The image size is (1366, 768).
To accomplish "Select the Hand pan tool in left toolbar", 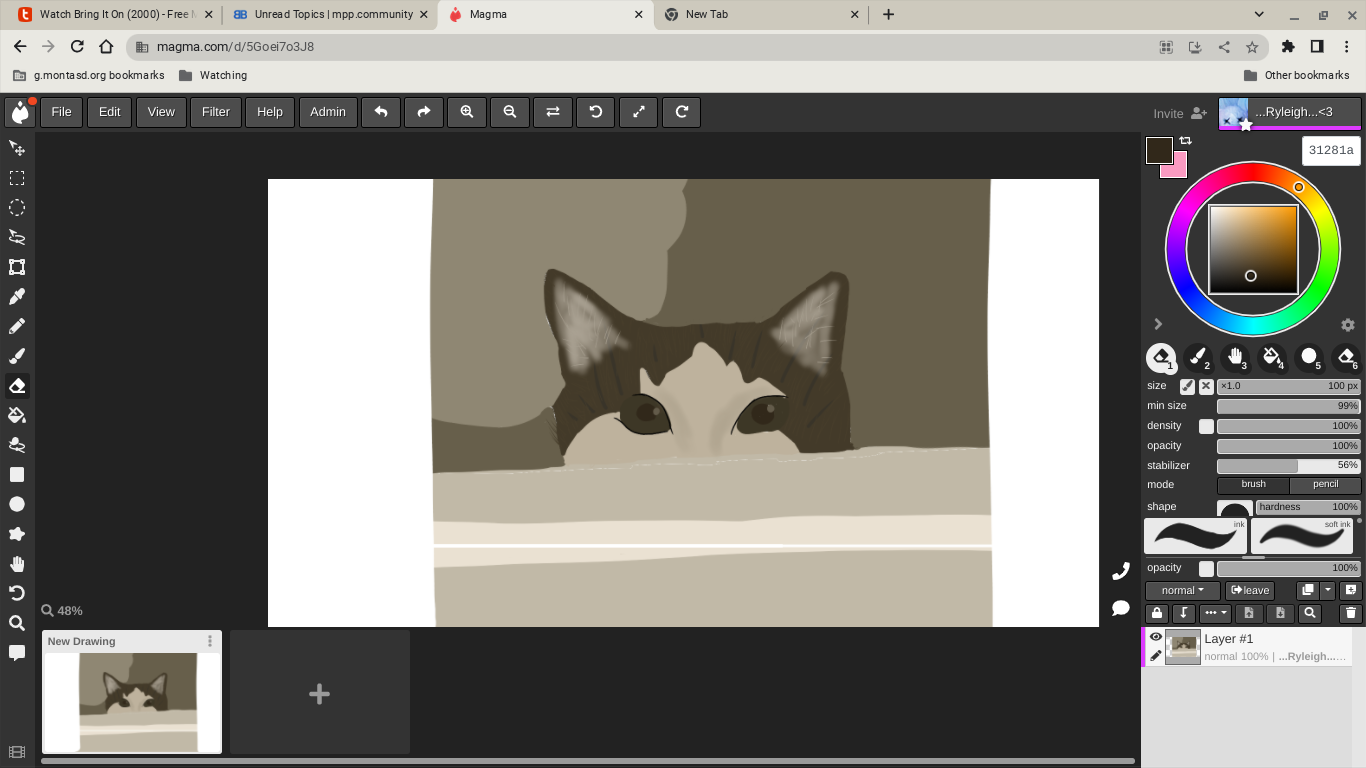I will point(17,564).
